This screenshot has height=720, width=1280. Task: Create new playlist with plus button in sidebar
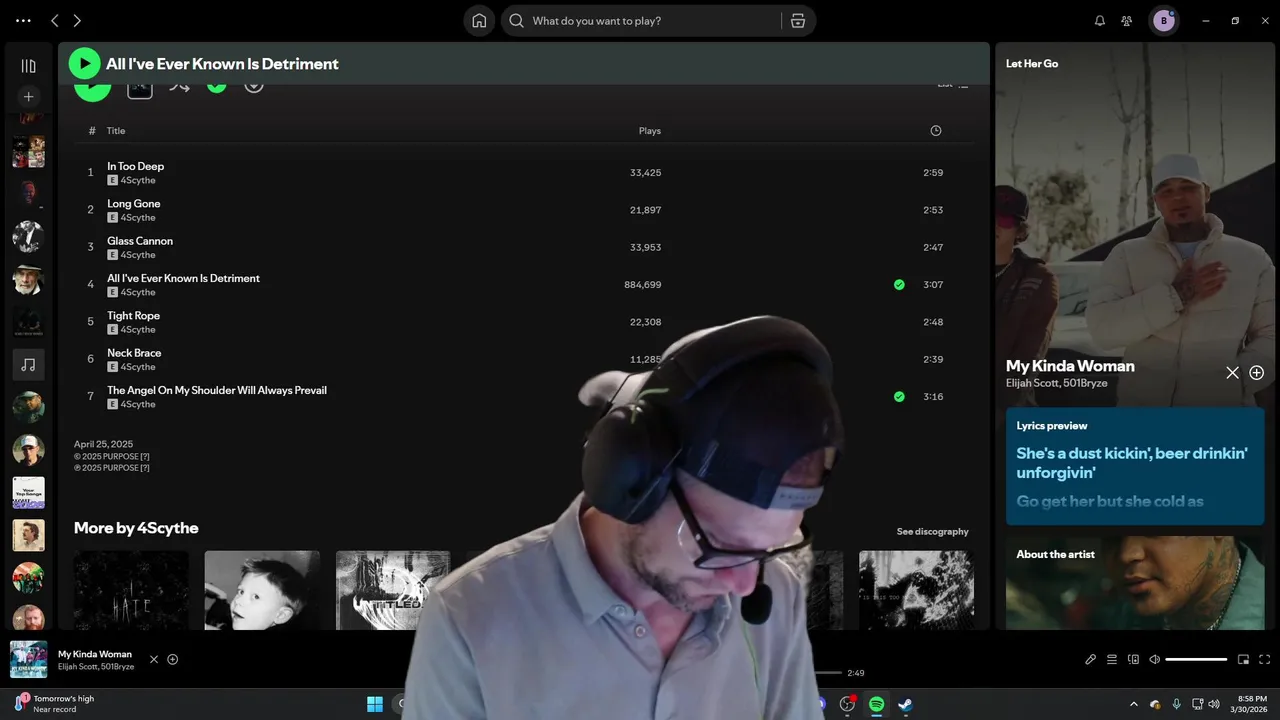28,97
